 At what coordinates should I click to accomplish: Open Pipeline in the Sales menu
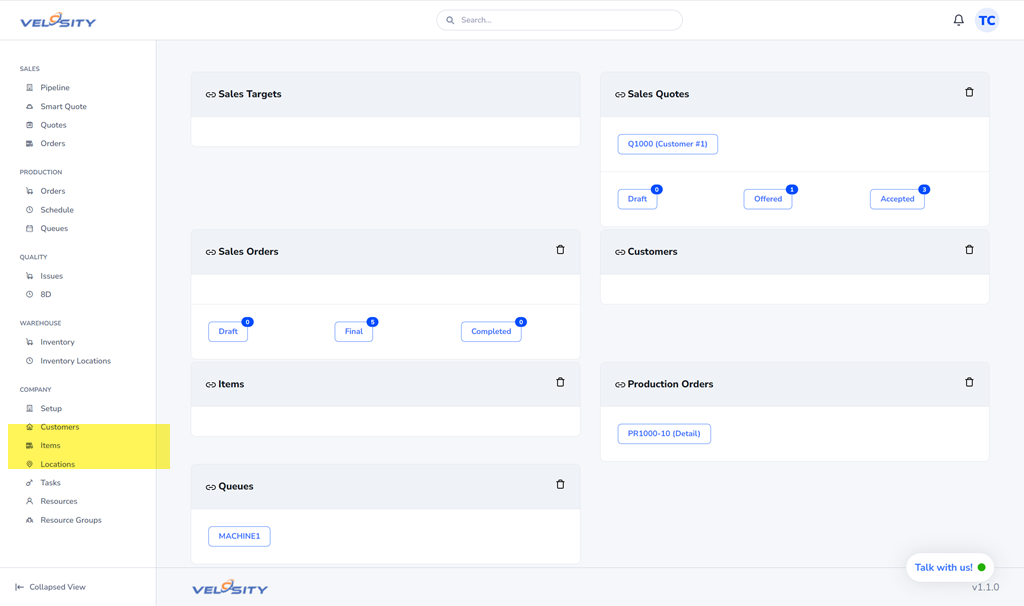[55, 88]
